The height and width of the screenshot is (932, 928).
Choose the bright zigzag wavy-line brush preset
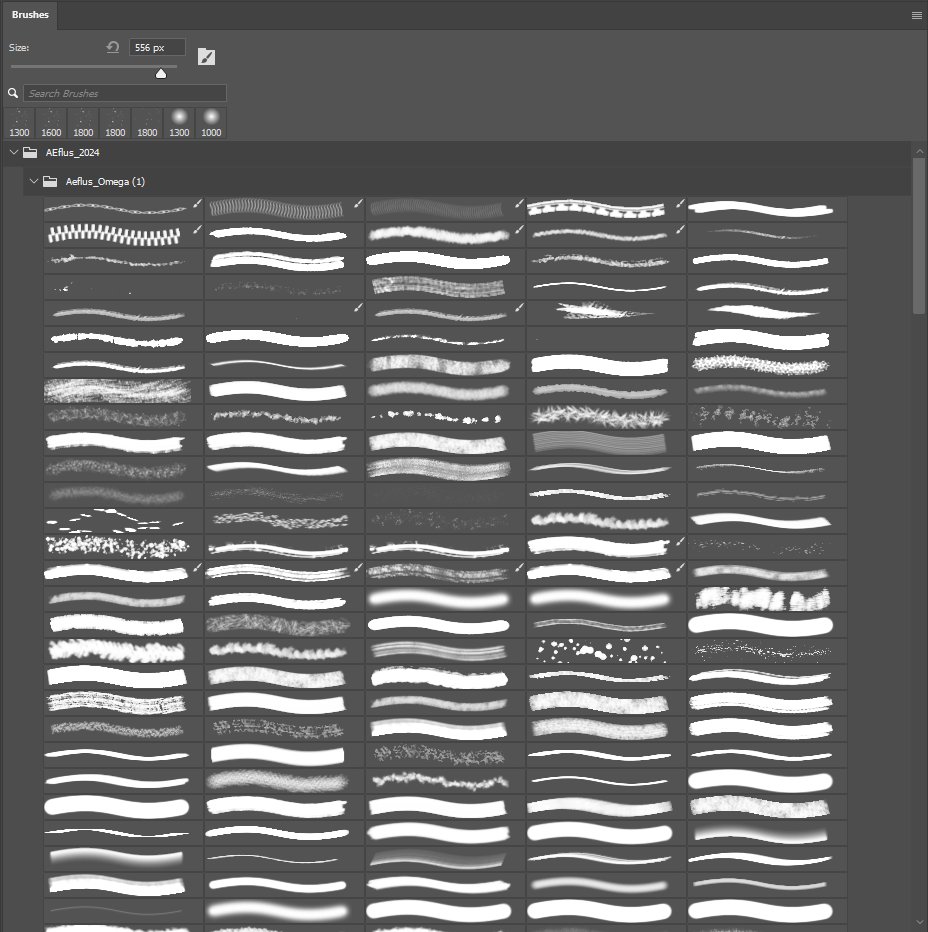click(x=284, y=209)
